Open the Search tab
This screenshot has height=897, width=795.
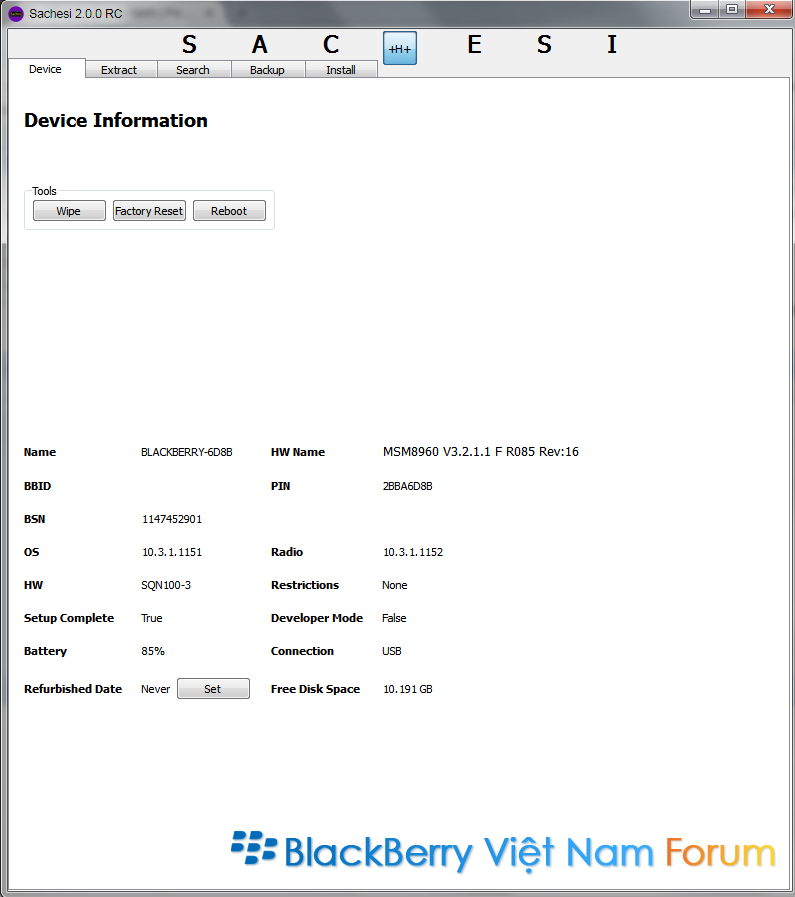[x=193, y=70]
